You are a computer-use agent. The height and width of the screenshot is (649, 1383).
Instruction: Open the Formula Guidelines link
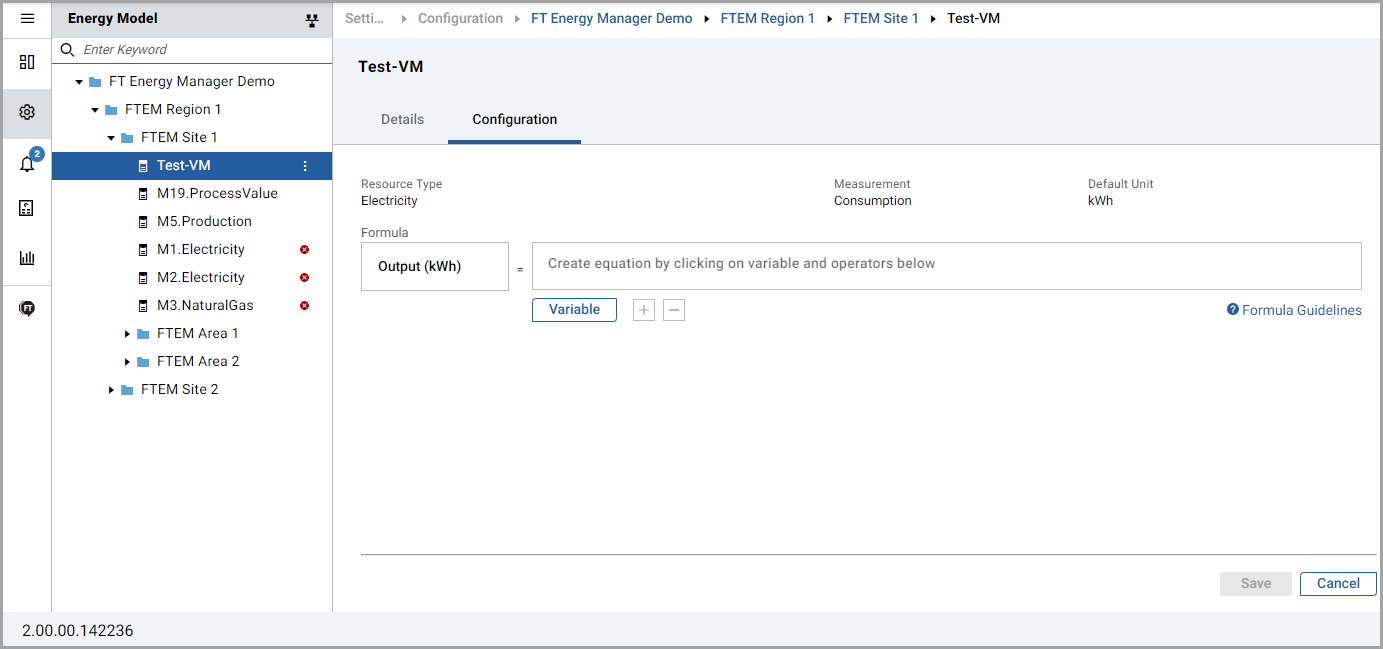pos(1294,310)
